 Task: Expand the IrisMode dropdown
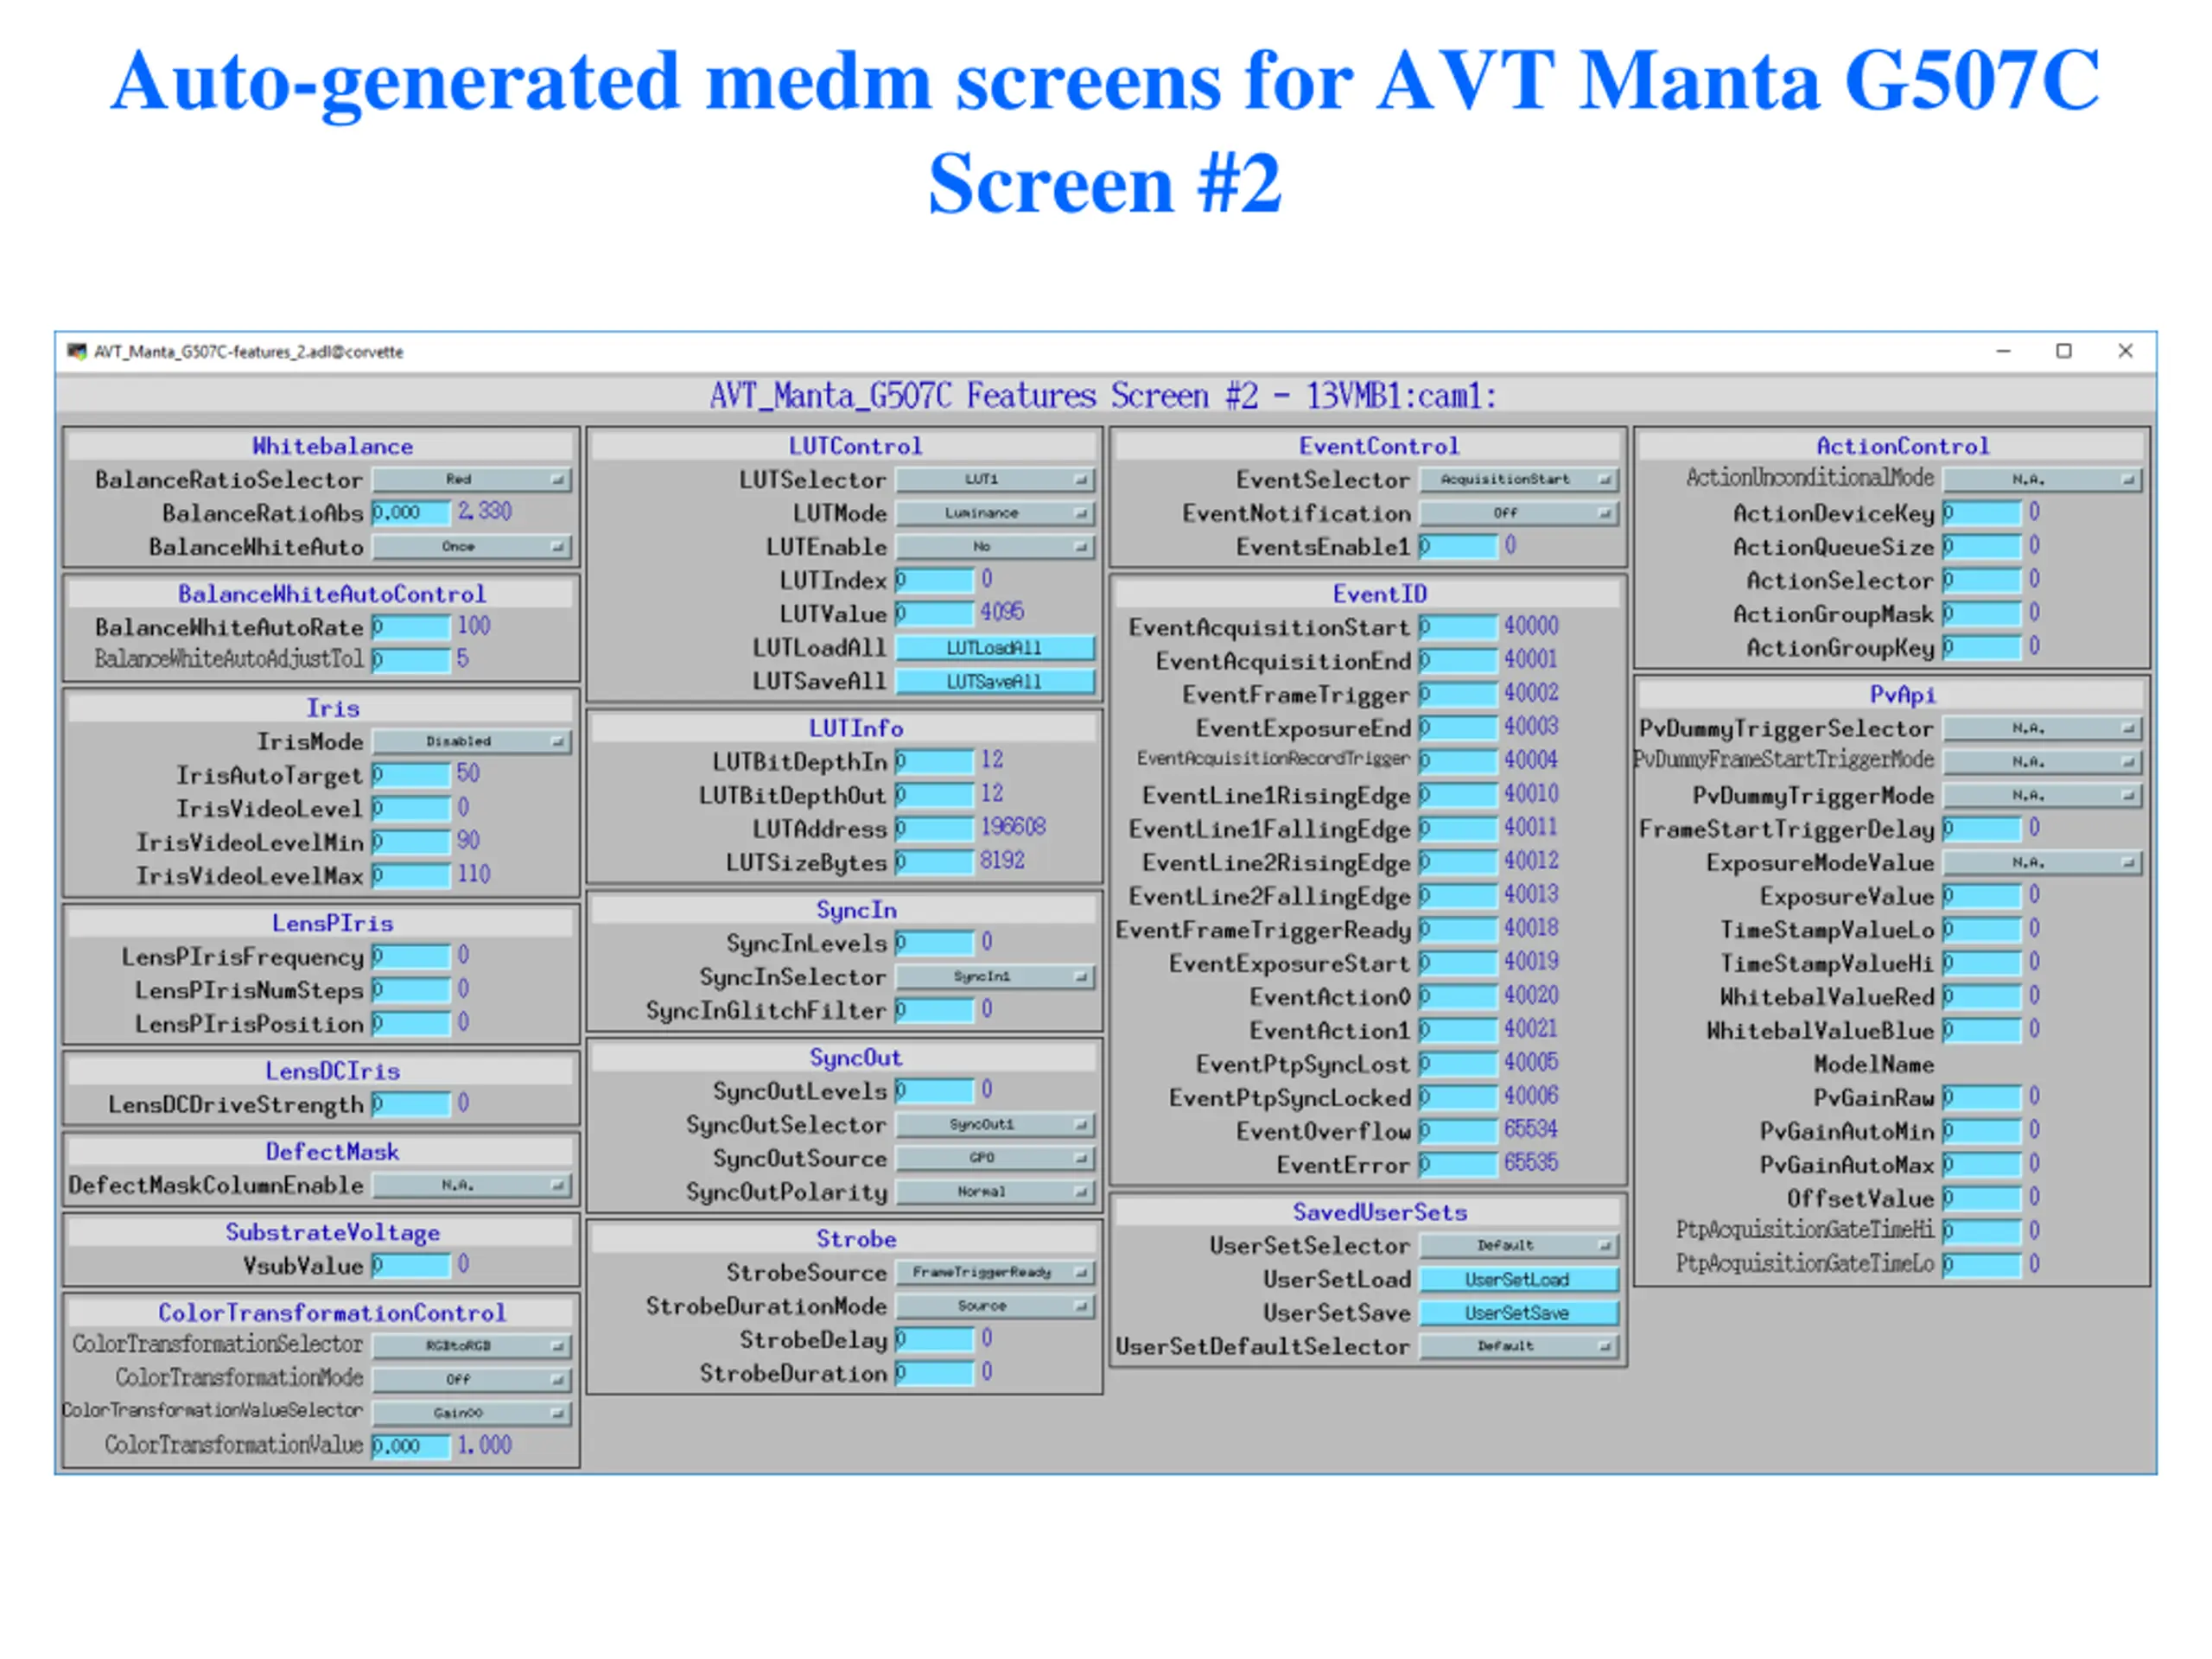pos(471,742)
